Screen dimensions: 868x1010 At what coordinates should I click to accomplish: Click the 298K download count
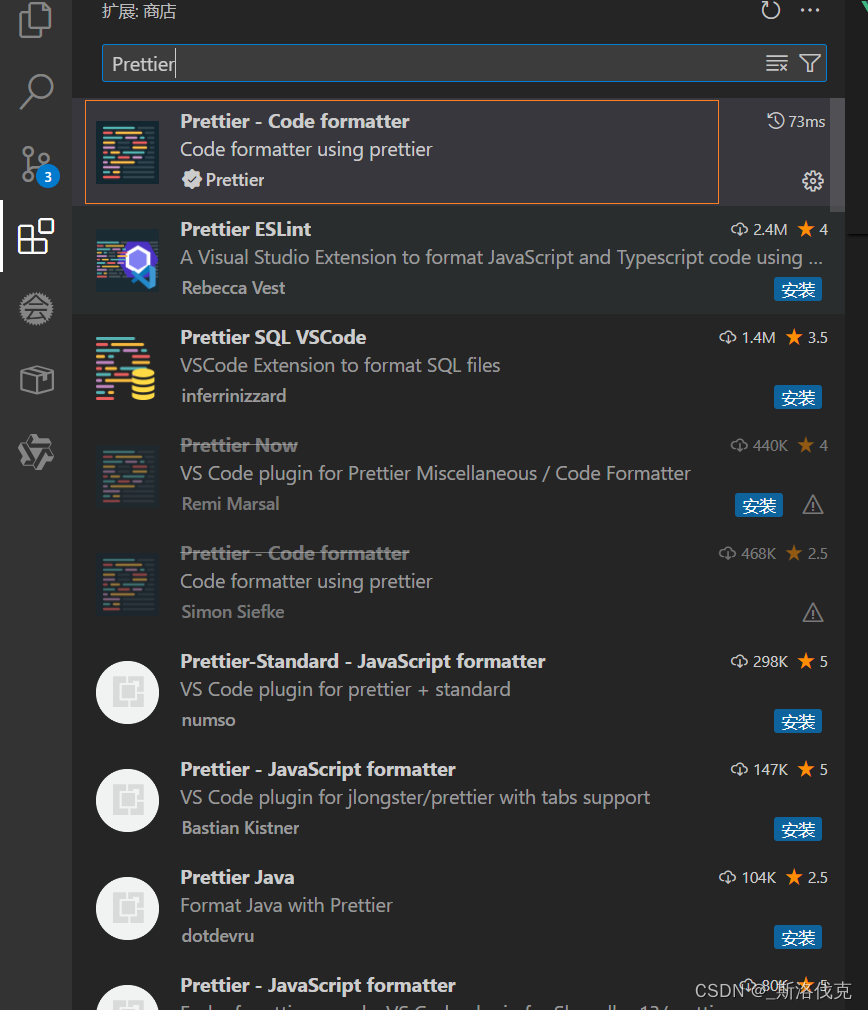click(x=759, y=662)
